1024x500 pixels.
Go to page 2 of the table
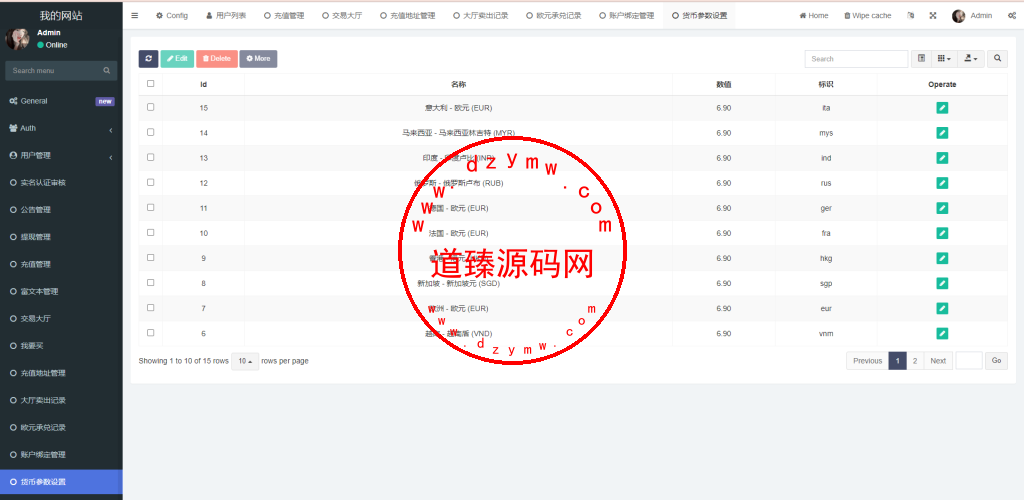[915, 361]
